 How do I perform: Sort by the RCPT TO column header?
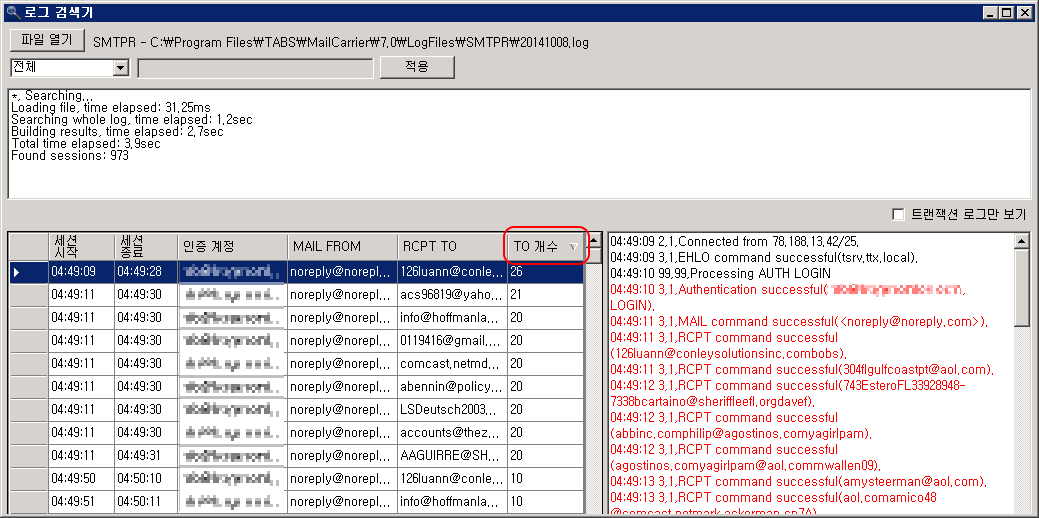pyautogui.click(x=453, y=246)
